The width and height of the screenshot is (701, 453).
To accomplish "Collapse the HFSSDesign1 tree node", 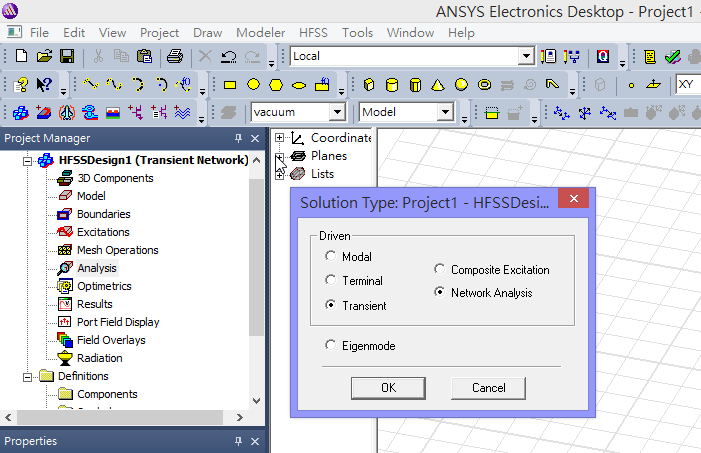I will [x=28, y=161].
